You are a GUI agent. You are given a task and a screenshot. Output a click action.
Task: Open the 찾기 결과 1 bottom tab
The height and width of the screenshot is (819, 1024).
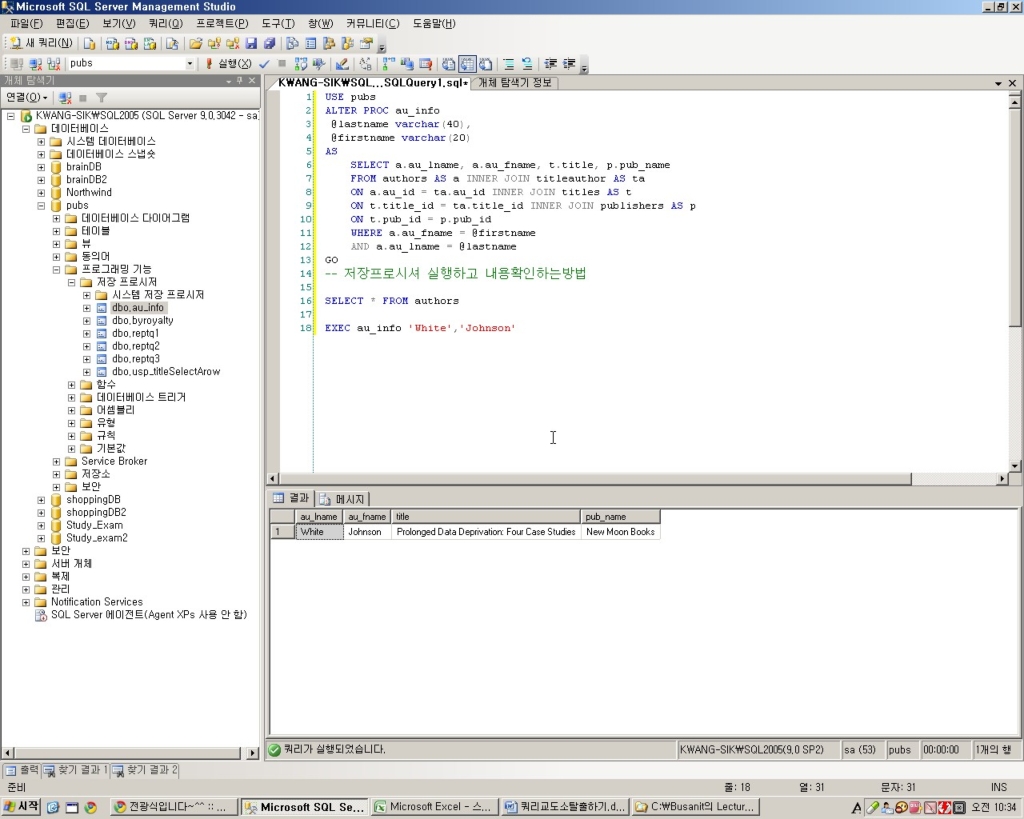pyautogui.click(x=76, y=771)
